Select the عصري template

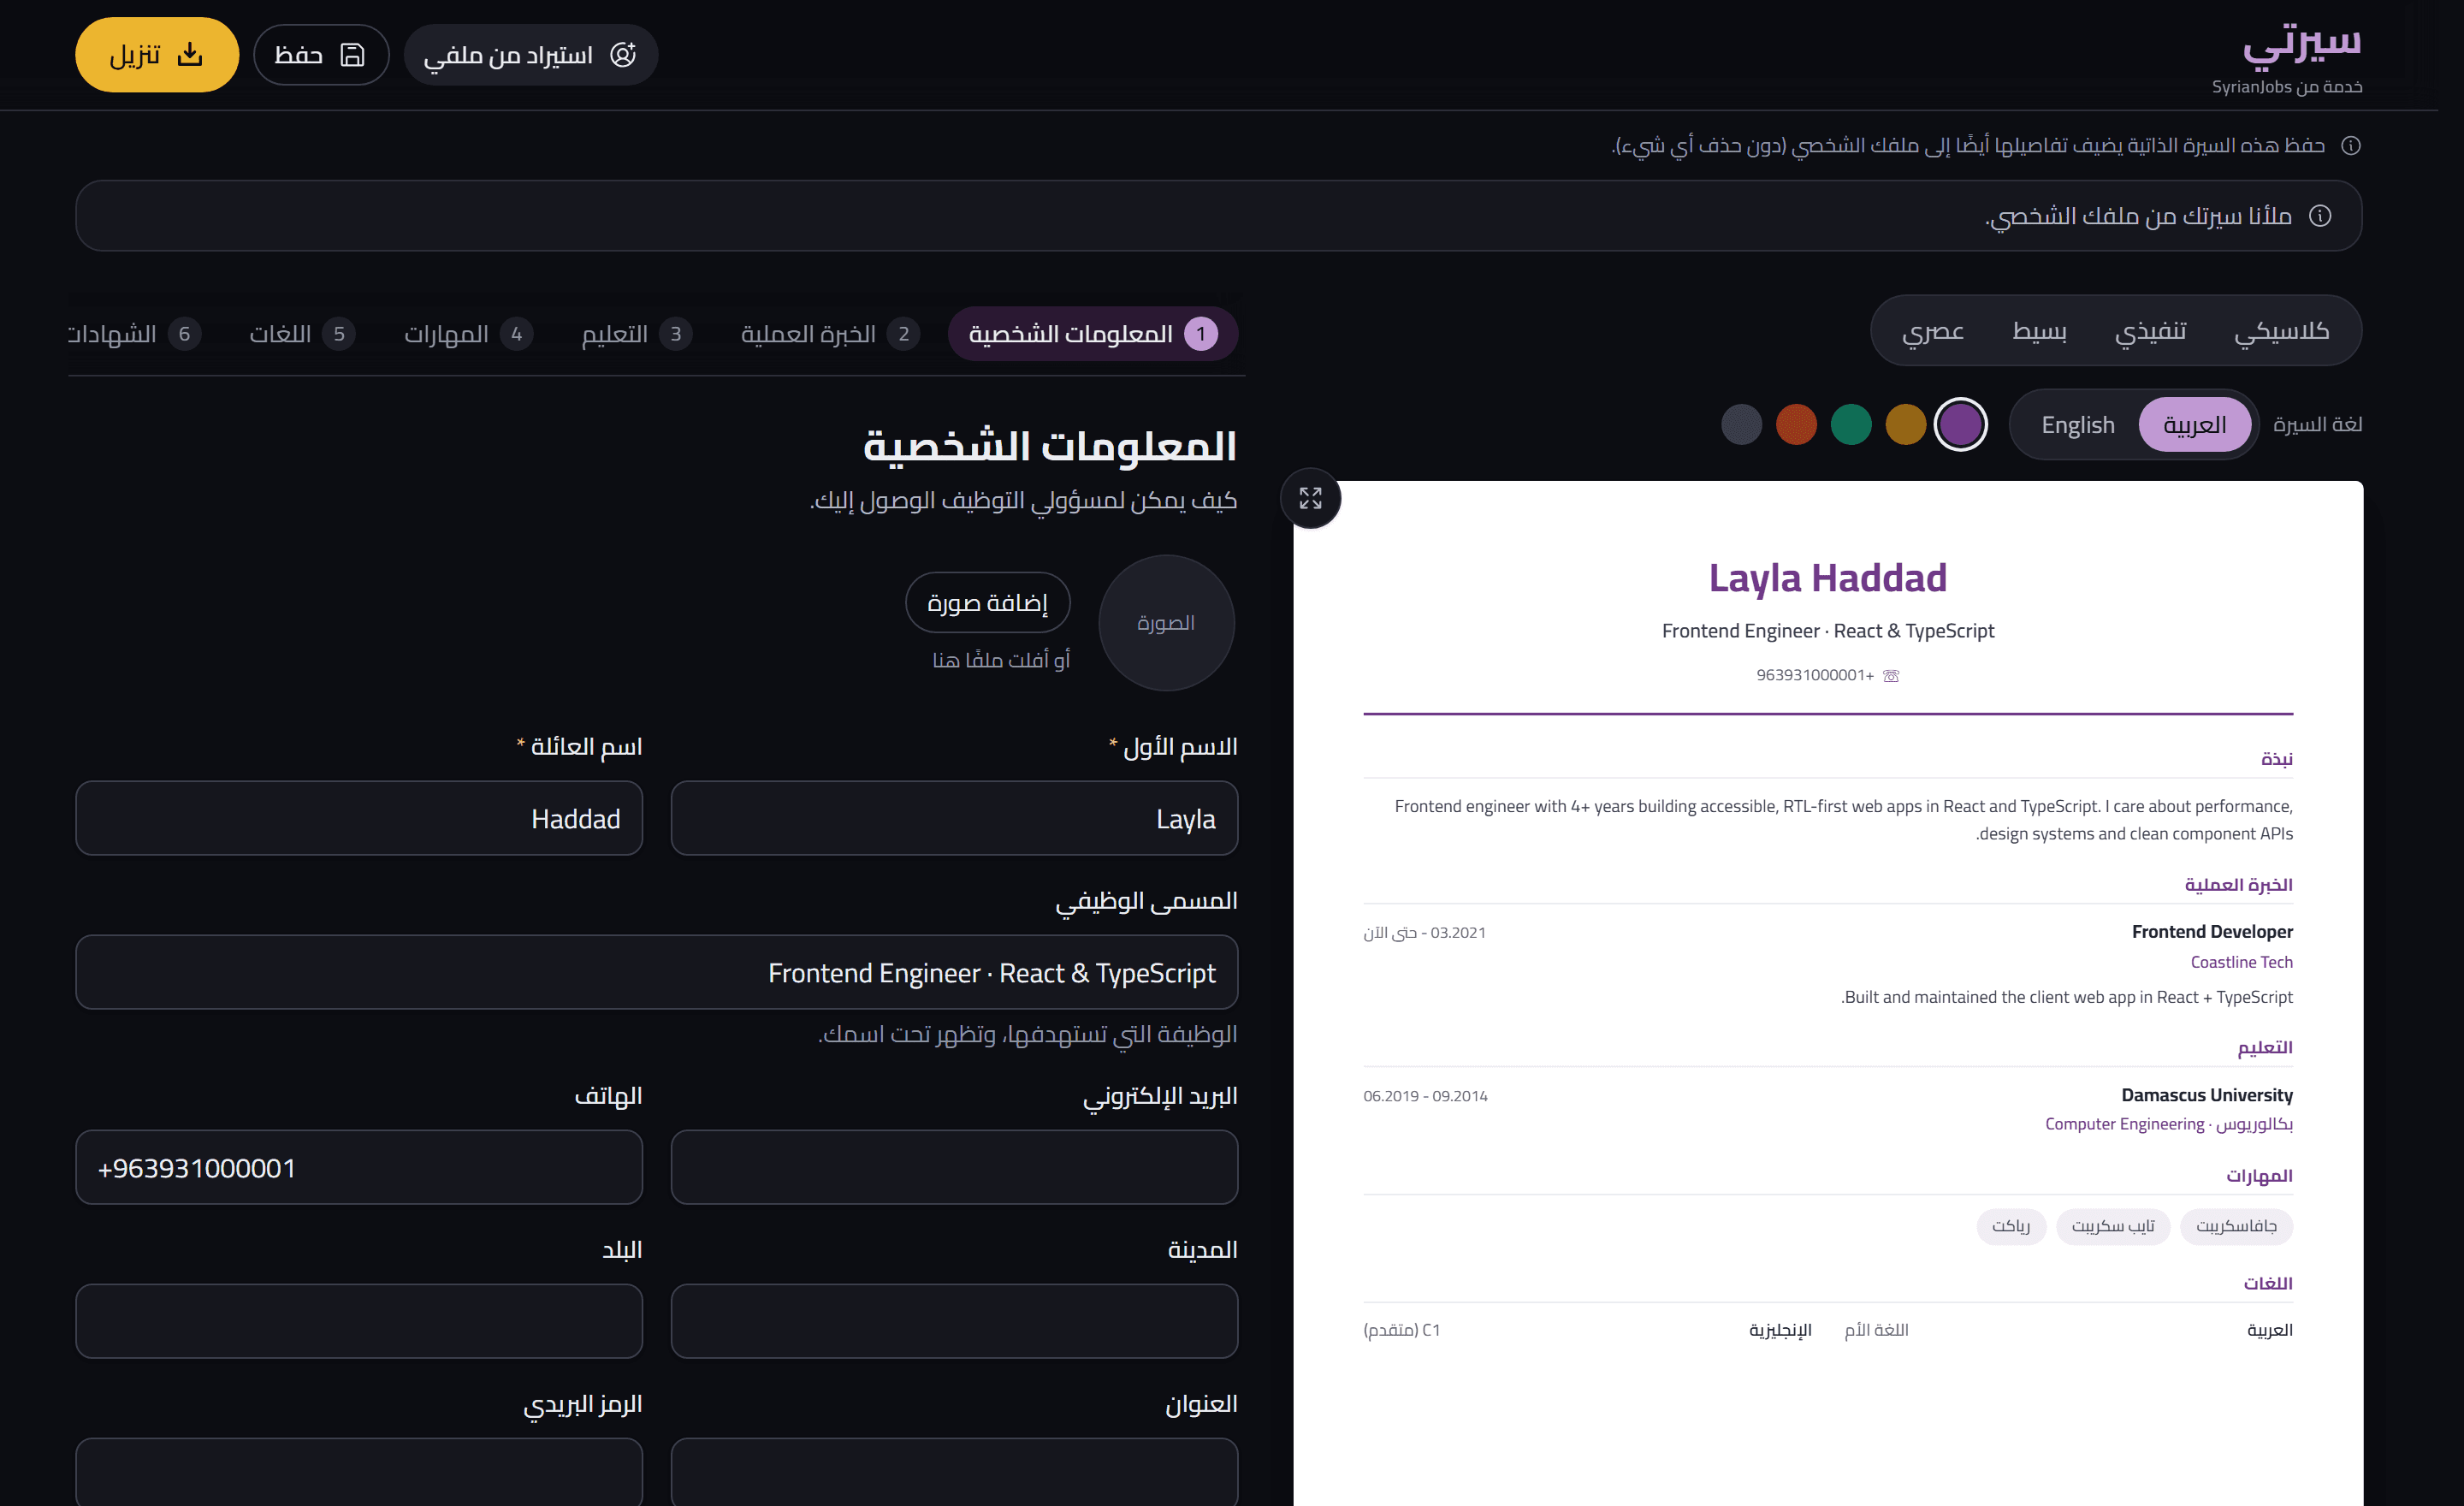[1932, 331]
